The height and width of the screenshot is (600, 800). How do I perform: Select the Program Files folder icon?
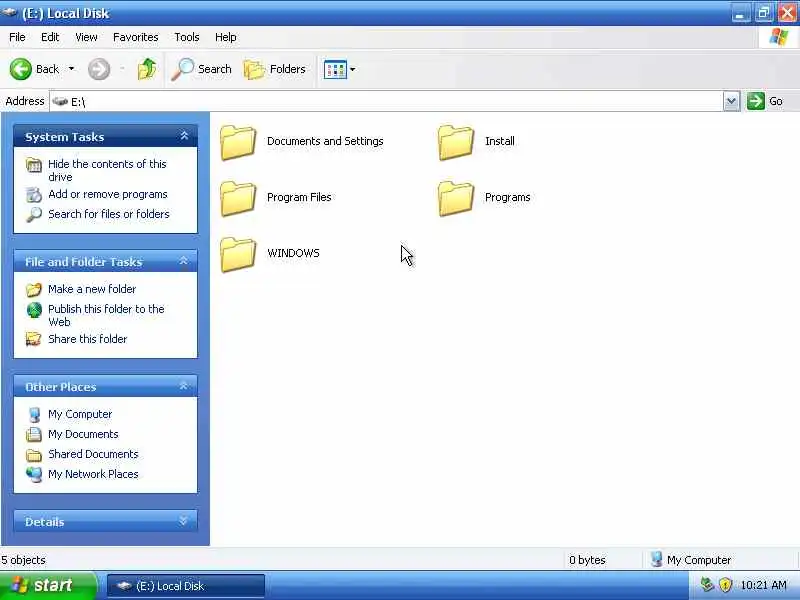click(238, 198)
